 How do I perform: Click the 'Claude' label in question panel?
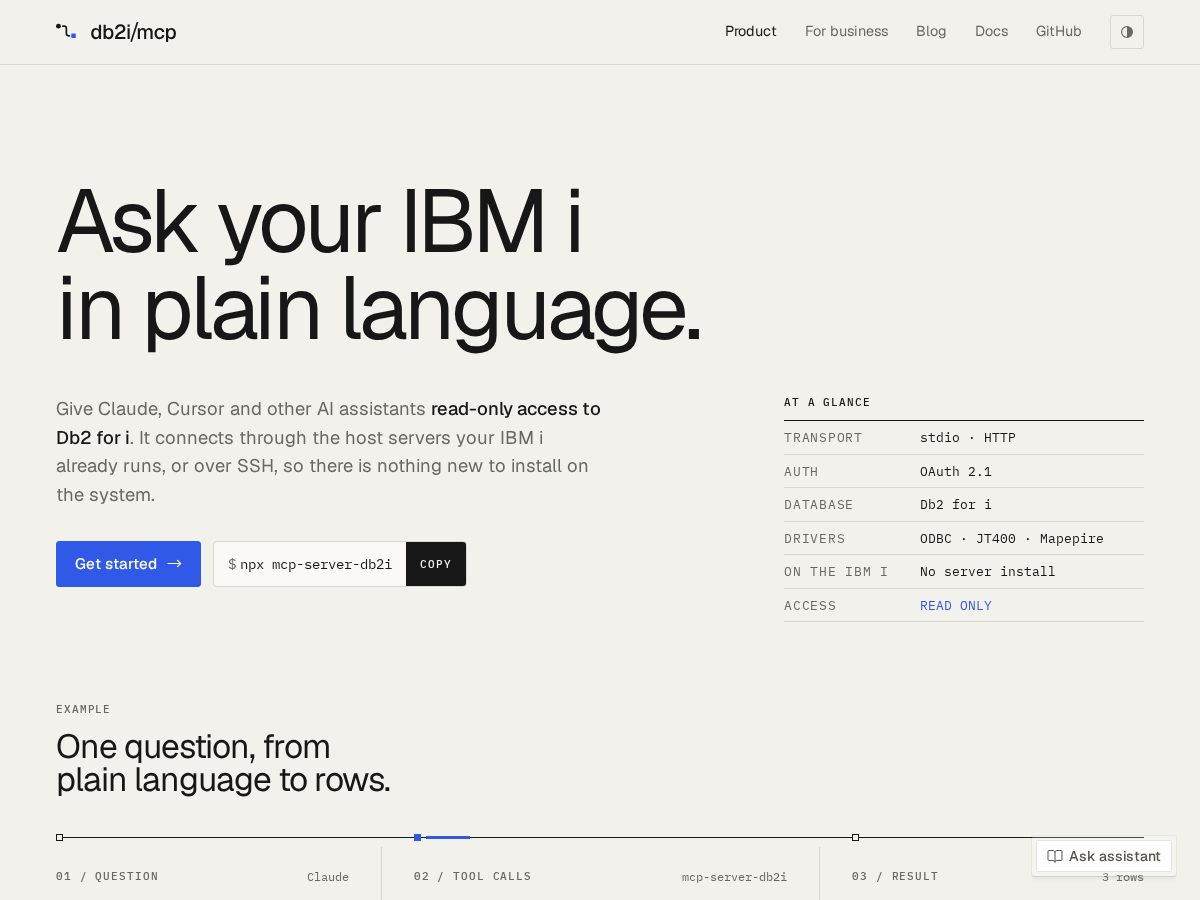coord(328,877)
